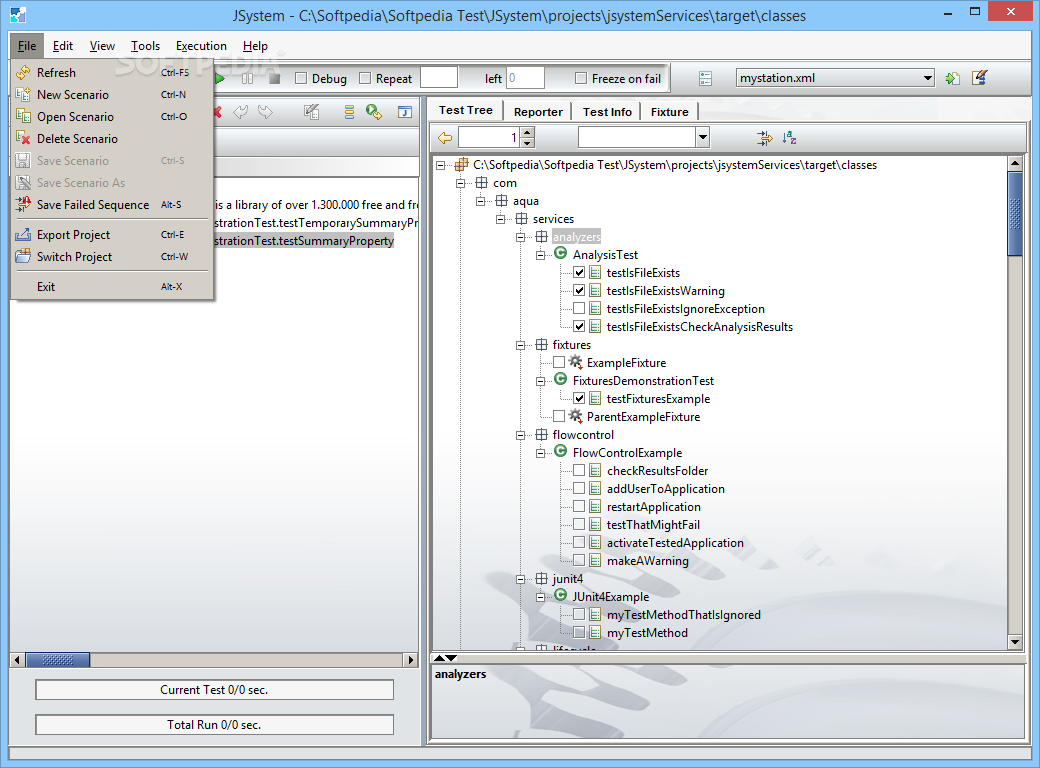Collapse the services package node
This screenshot has width=1040, height=768.
pyautogui.click(x=500, y=219)
